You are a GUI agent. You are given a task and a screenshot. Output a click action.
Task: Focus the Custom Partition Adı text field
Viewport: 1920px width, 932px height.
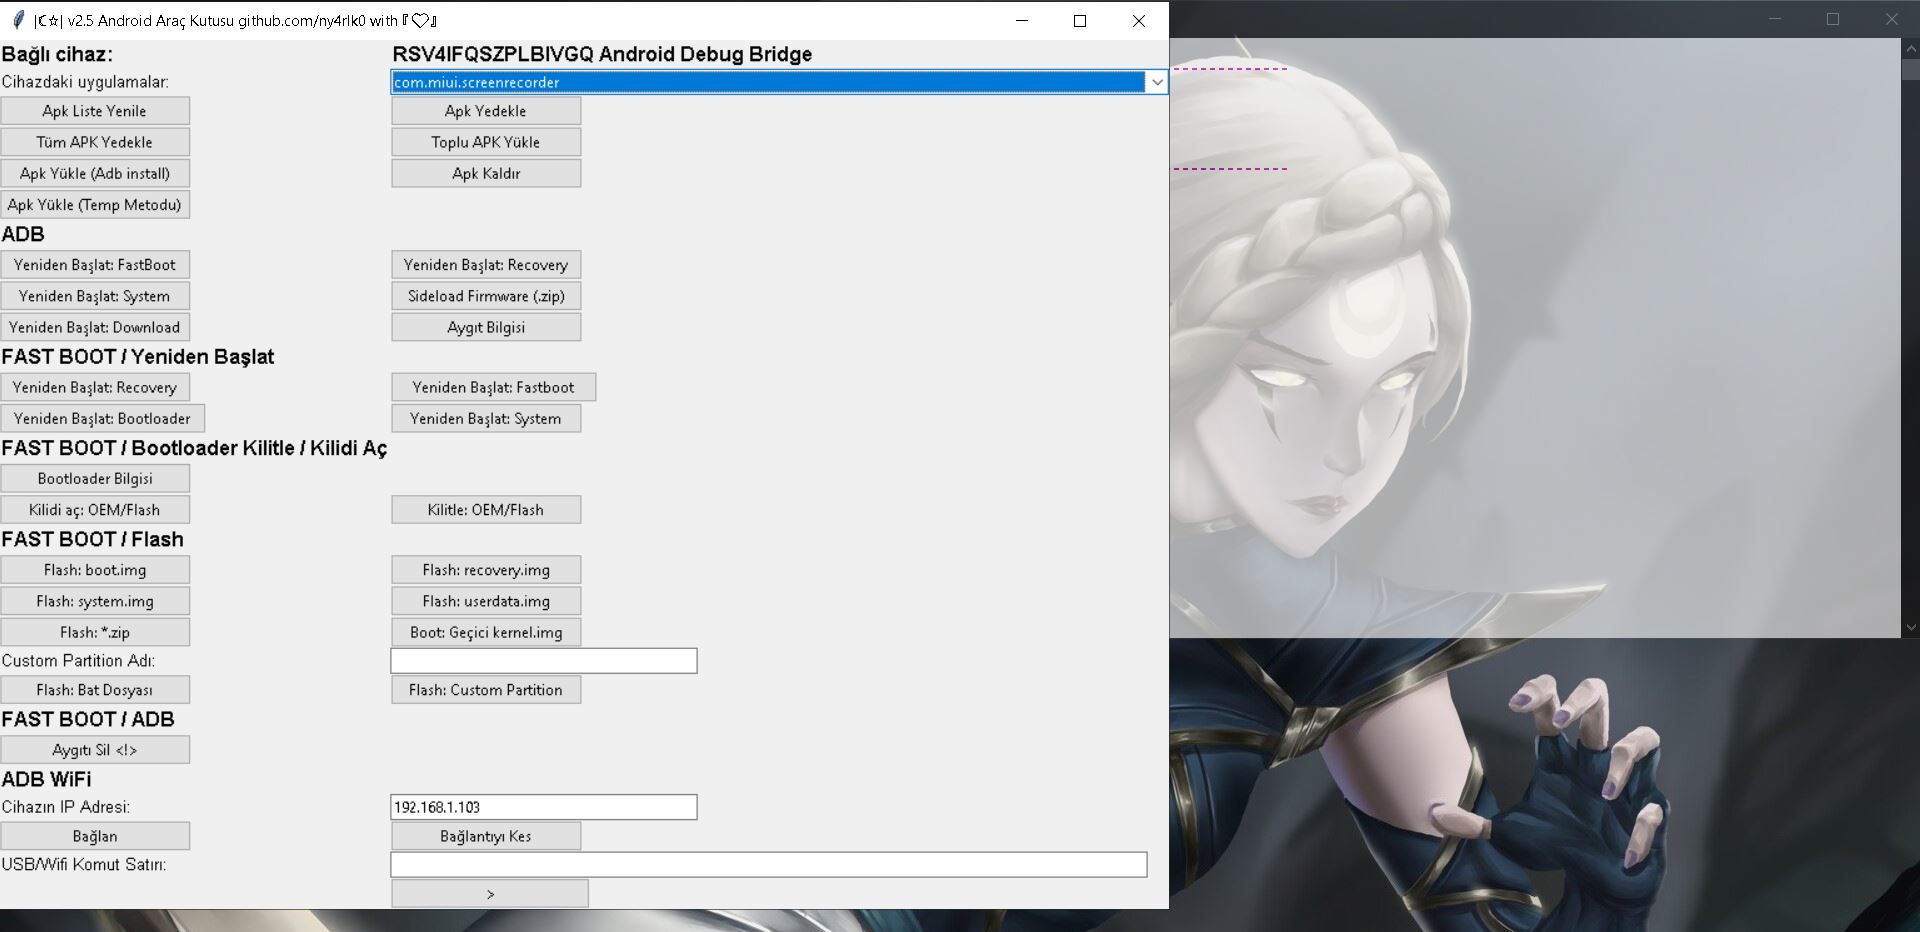pyautogui.click(x=543, y=661)
